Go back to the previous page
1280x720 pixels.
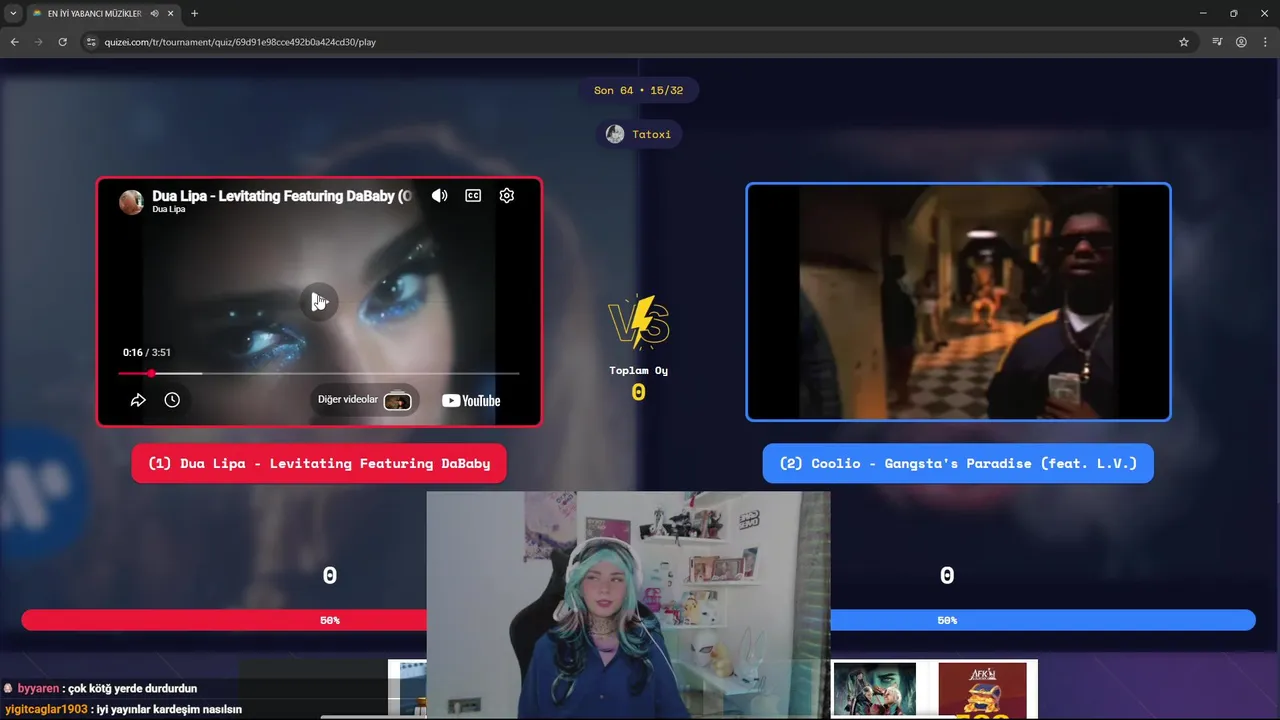(14, 42)
